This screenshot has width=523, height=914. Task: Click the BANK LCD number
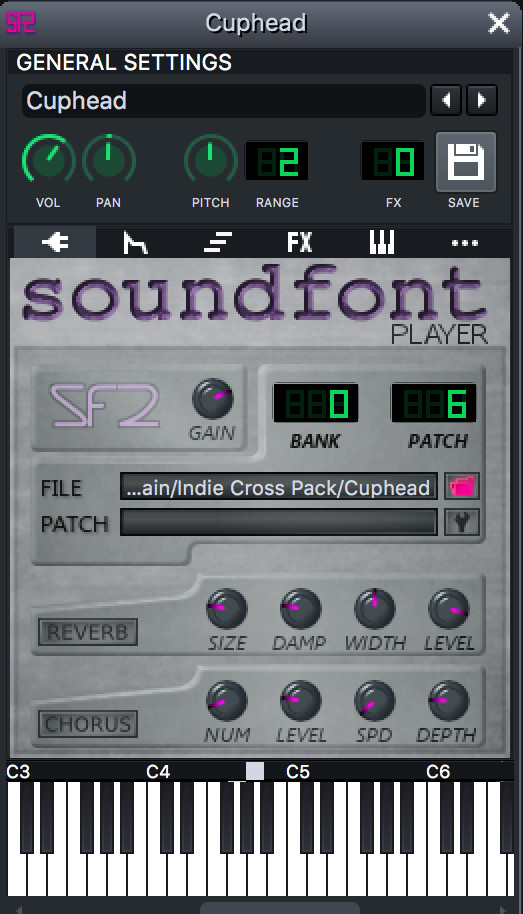tap(315, 403)
